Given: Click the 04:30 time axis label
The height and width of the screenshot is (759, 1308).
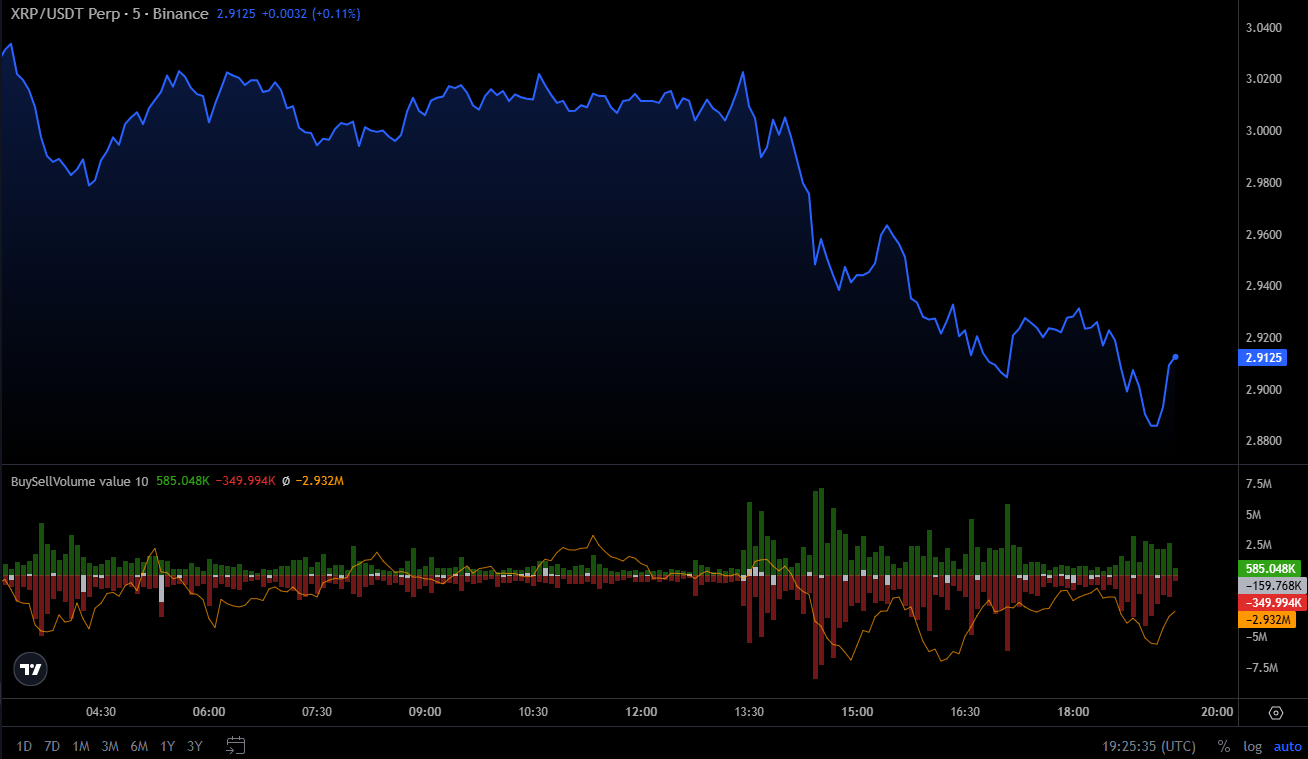Looking at the screenshot, I should point(101,712).
